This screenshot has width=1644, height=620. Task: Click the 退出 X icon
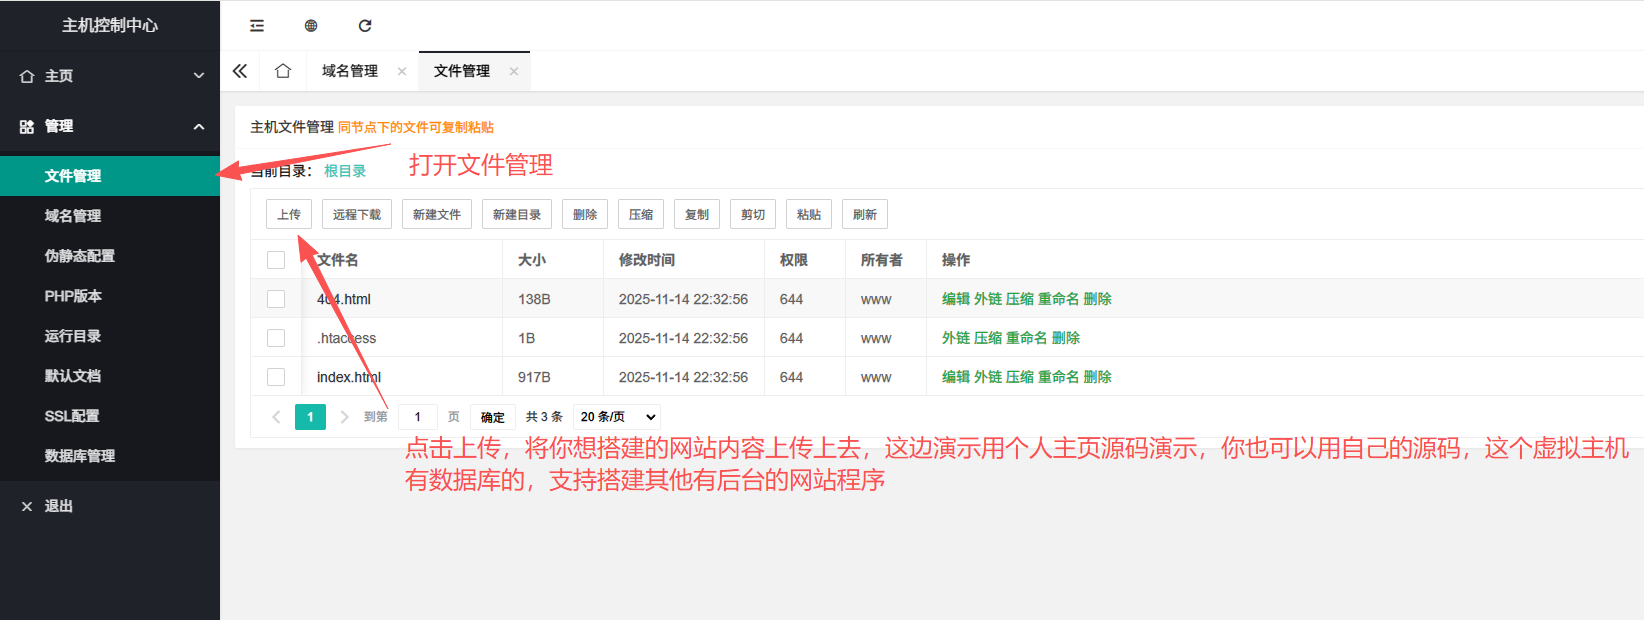coord(27,506)
